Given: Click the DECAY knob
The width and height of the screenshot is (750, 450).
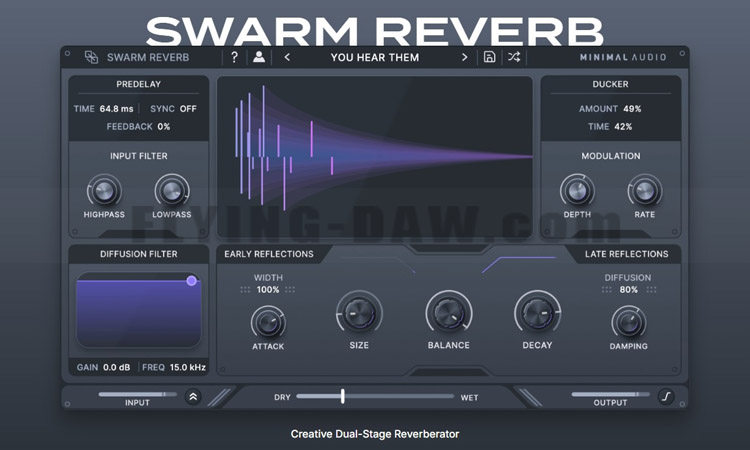Looking at the screenshot, I should coord(538,313).
